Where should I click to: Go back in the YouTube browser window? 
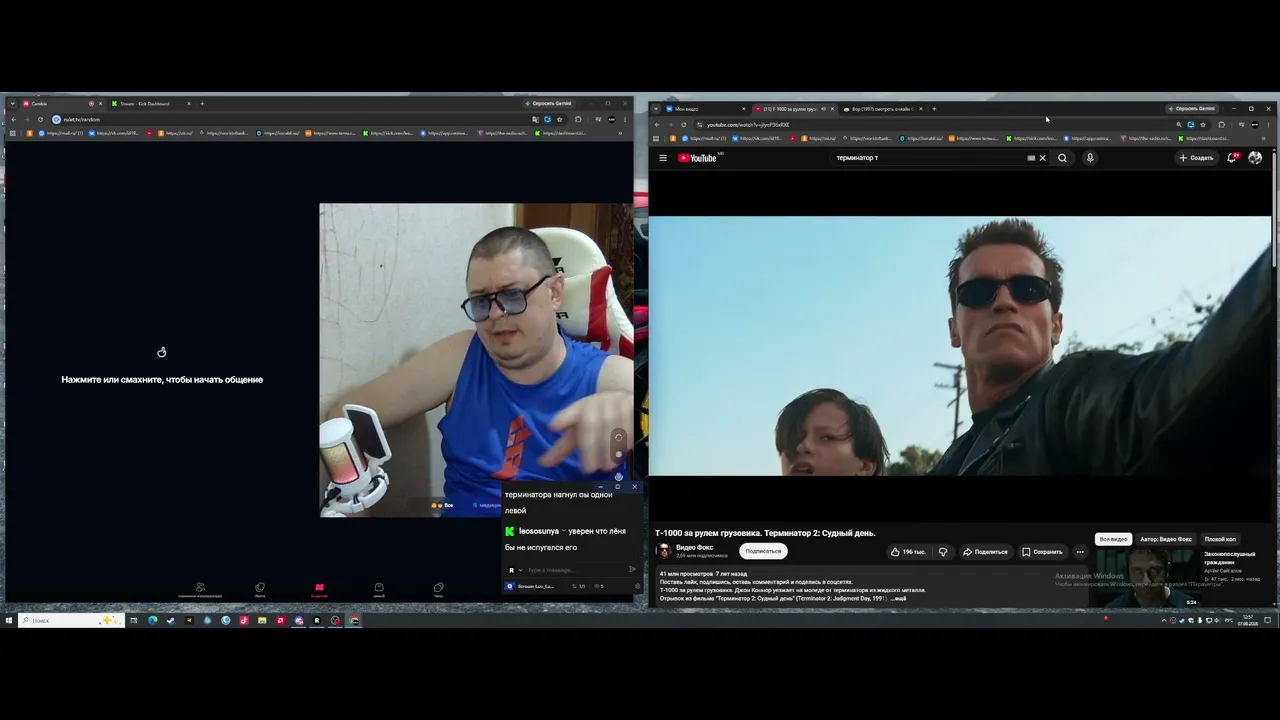click(x=657, y=125)
